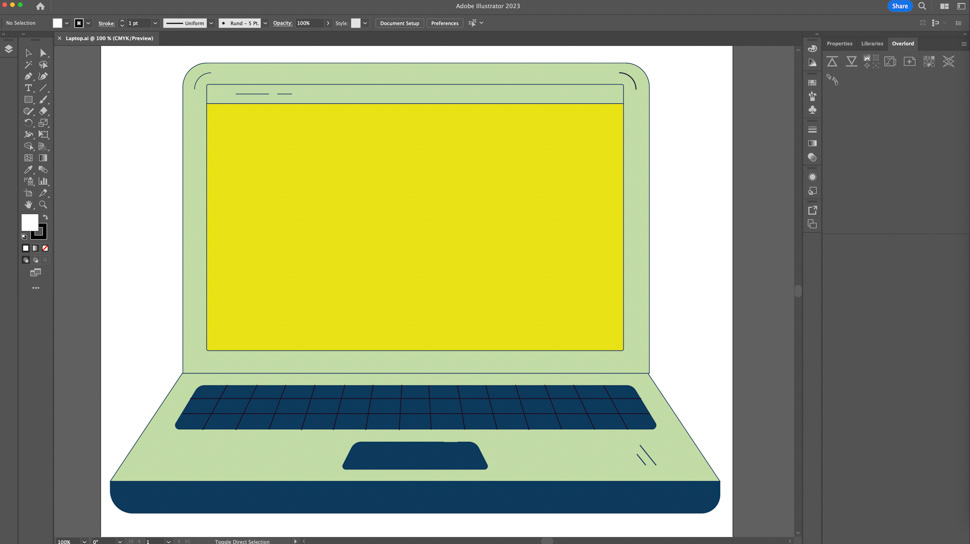Select the Hand tool
Screen dimensions: 970x544
[28, 204]
